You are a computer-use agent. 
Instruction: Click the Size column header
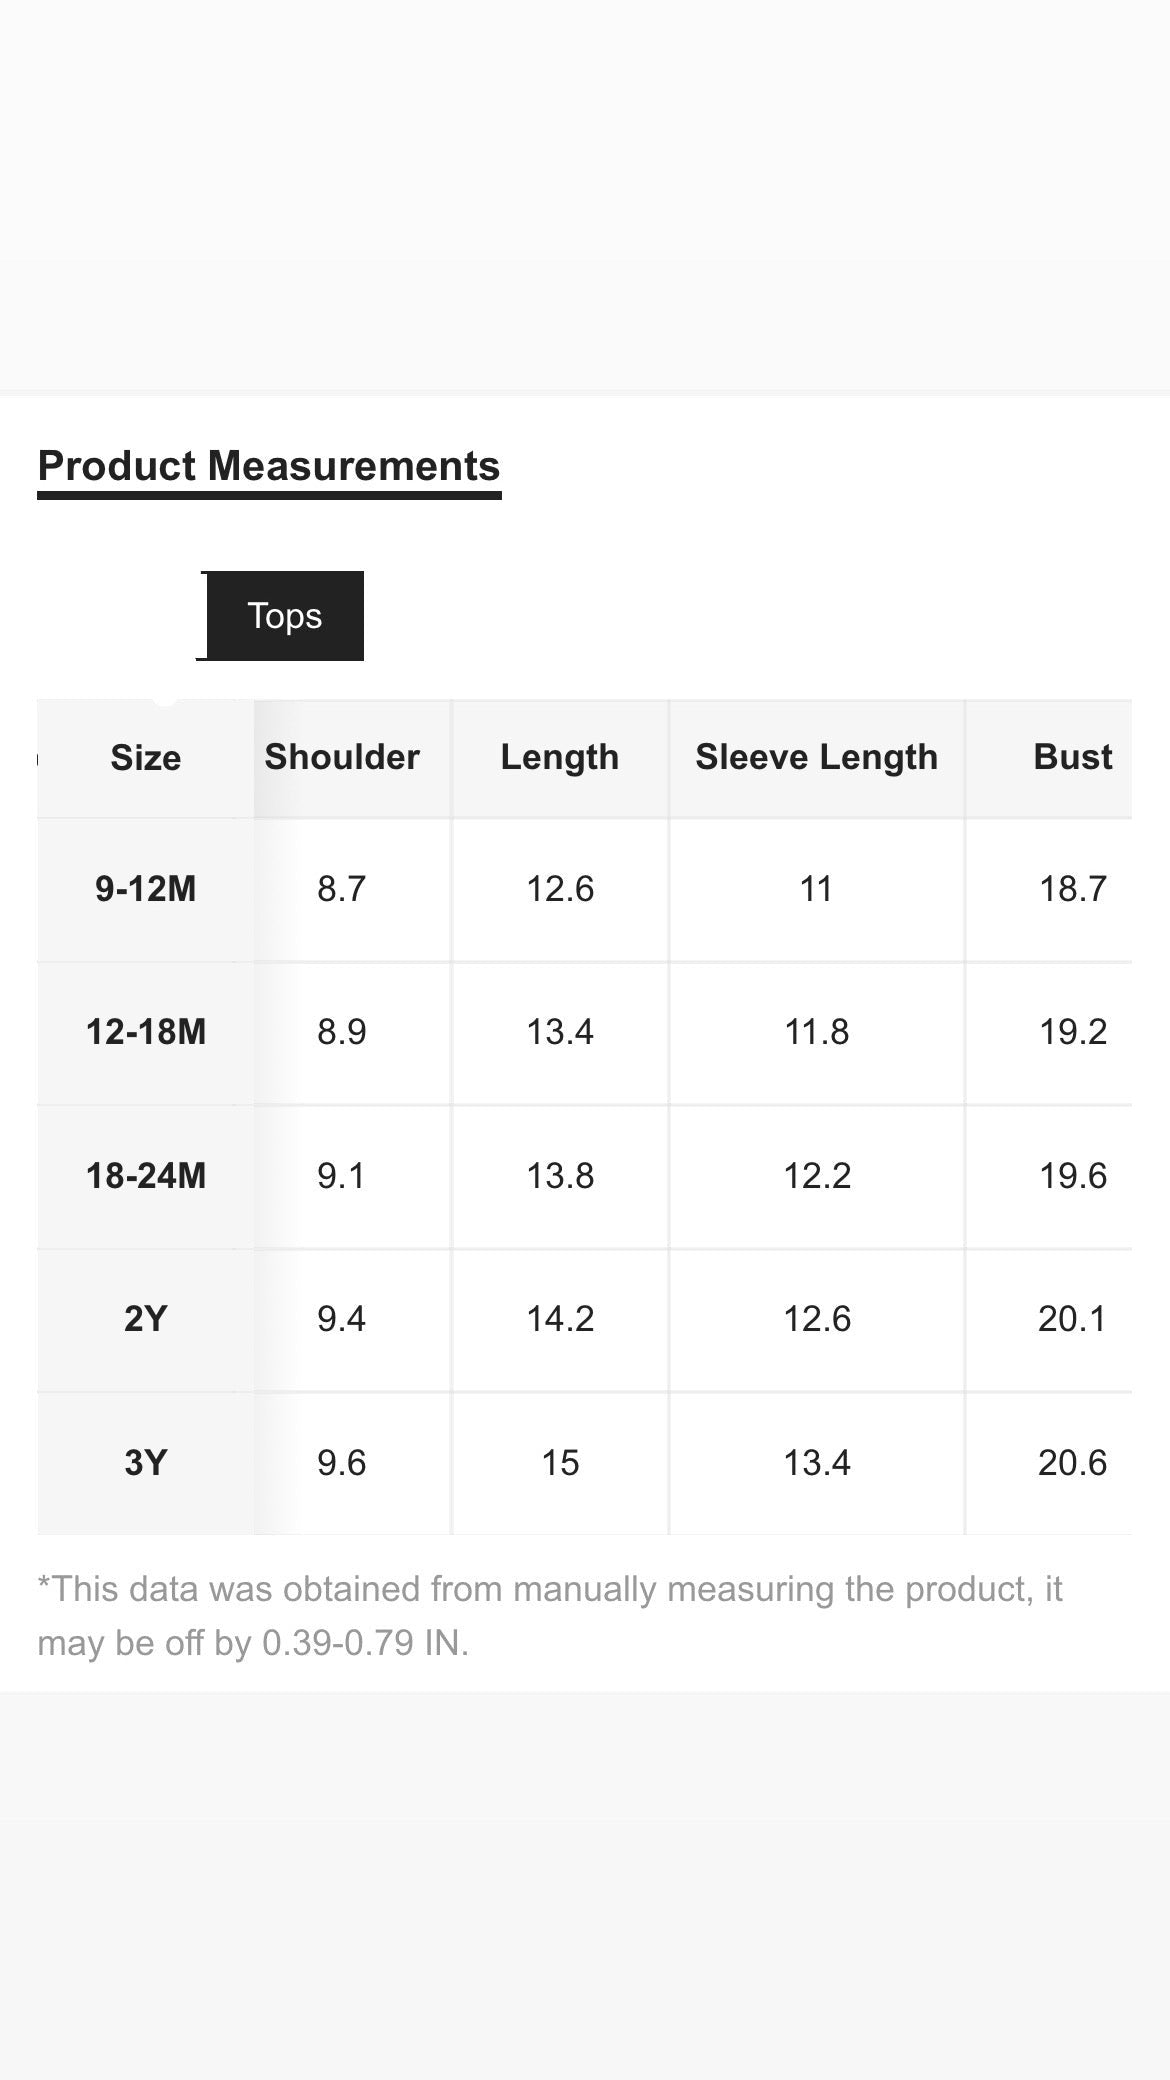pos(146,758)
